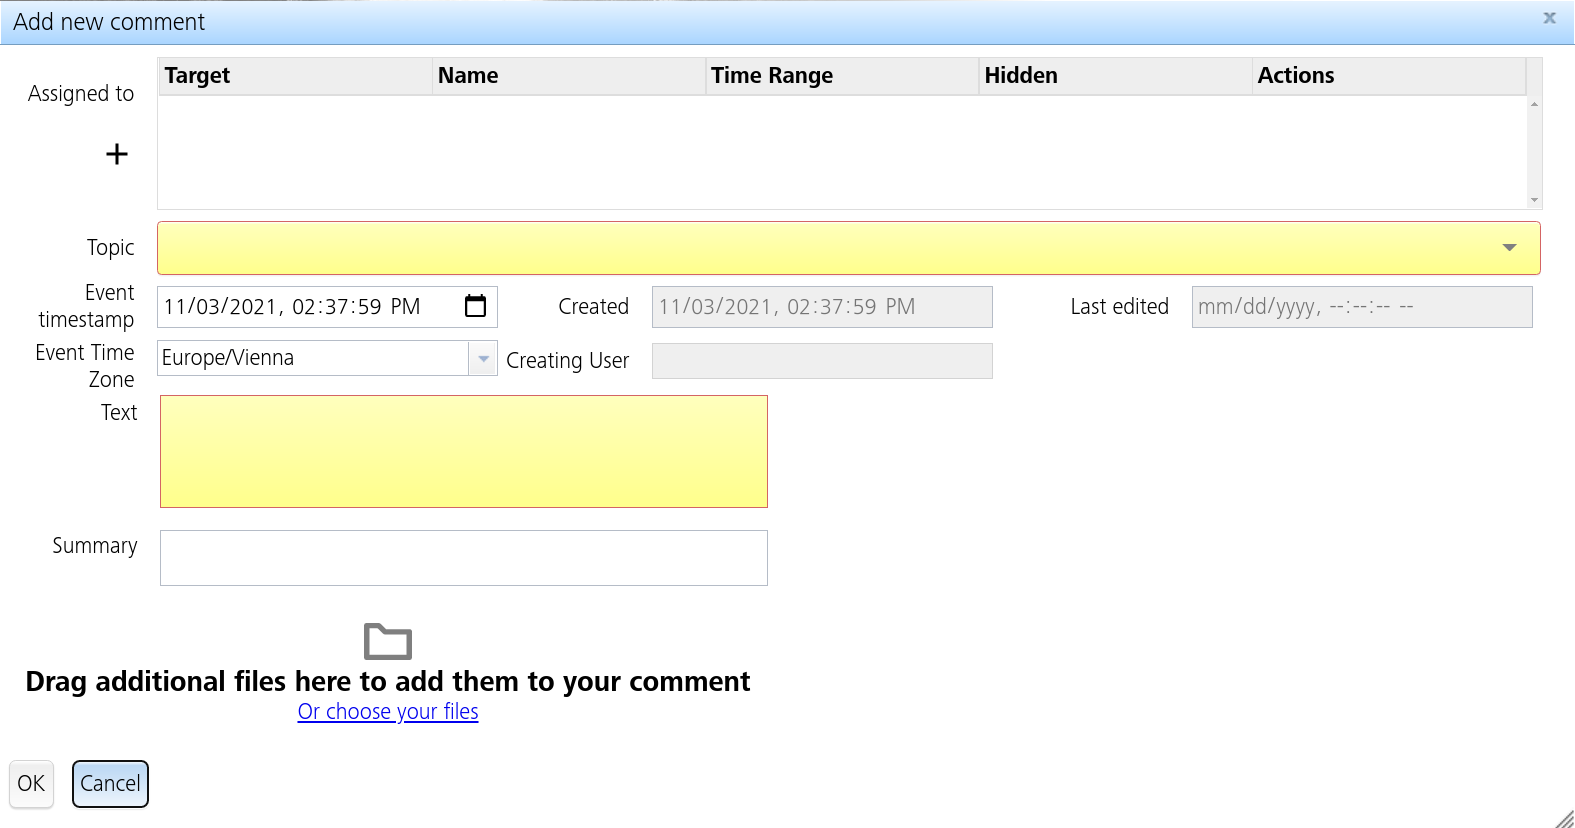Click the dialog resize grip corner

(x=1565, y=818)
